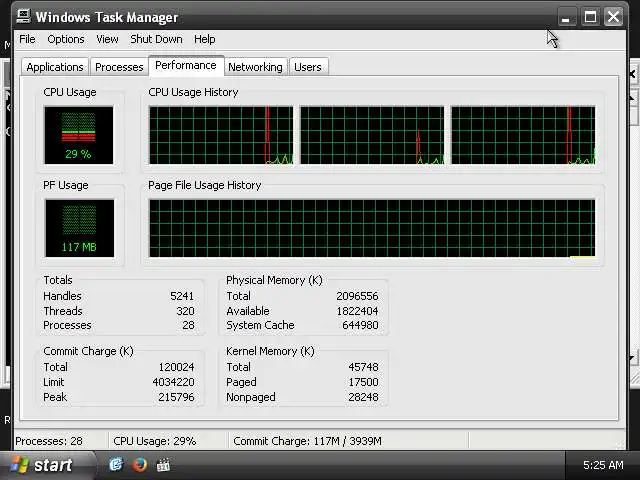Image resolution: width=640 pixels, height=480 pixels.
Task: Click Kernel Memory Paged value 17500
Action: 364,382
